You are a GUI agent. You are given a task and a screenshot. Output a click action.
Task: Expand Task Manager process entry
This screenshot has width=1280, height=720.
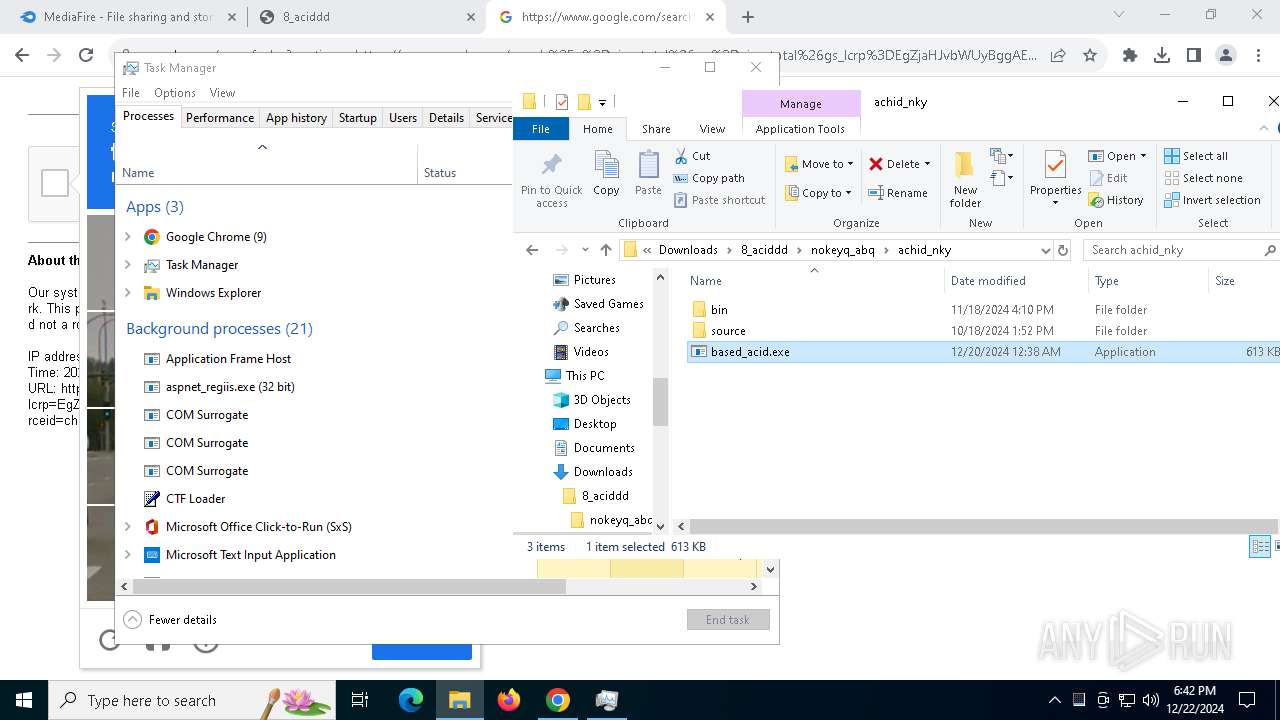click(128, 265)
